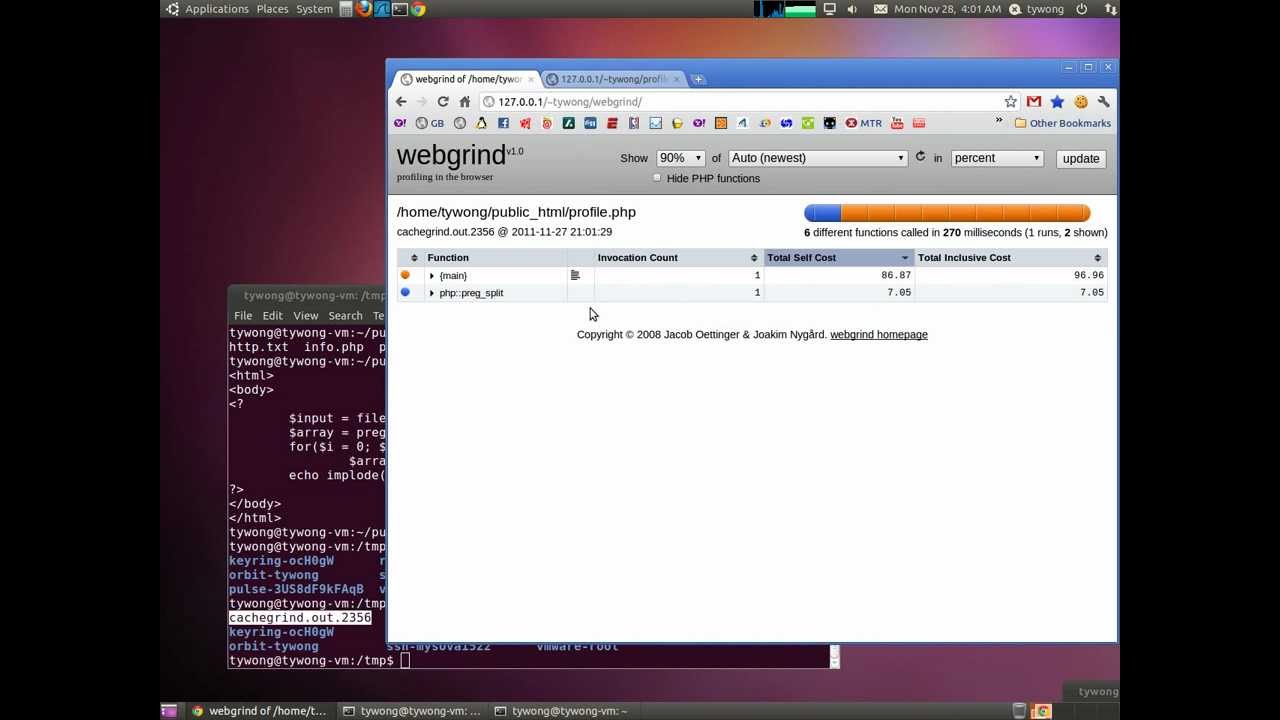This screenshot has width=1280, height=720.
Task: Open a new browser tab
Action: [698, 79]
